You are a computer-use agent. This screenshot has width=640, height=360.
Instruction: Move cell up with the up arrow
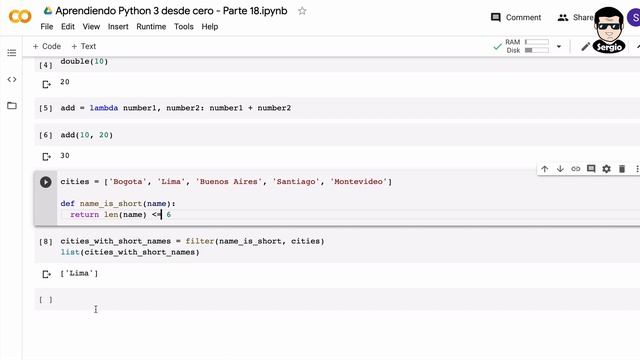pyautogui.click(x=544, y=169)
